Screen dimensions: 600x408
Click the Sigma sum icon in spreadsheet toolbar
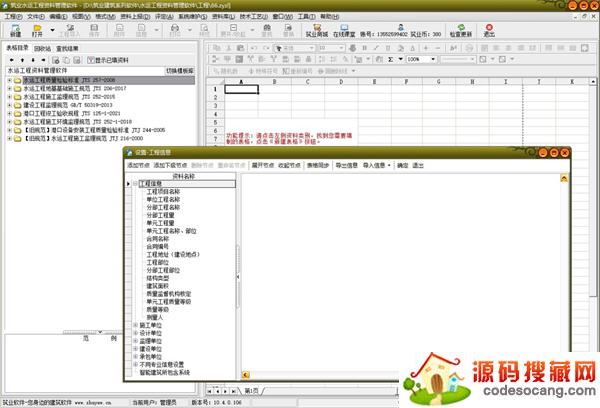coord(391,59)
